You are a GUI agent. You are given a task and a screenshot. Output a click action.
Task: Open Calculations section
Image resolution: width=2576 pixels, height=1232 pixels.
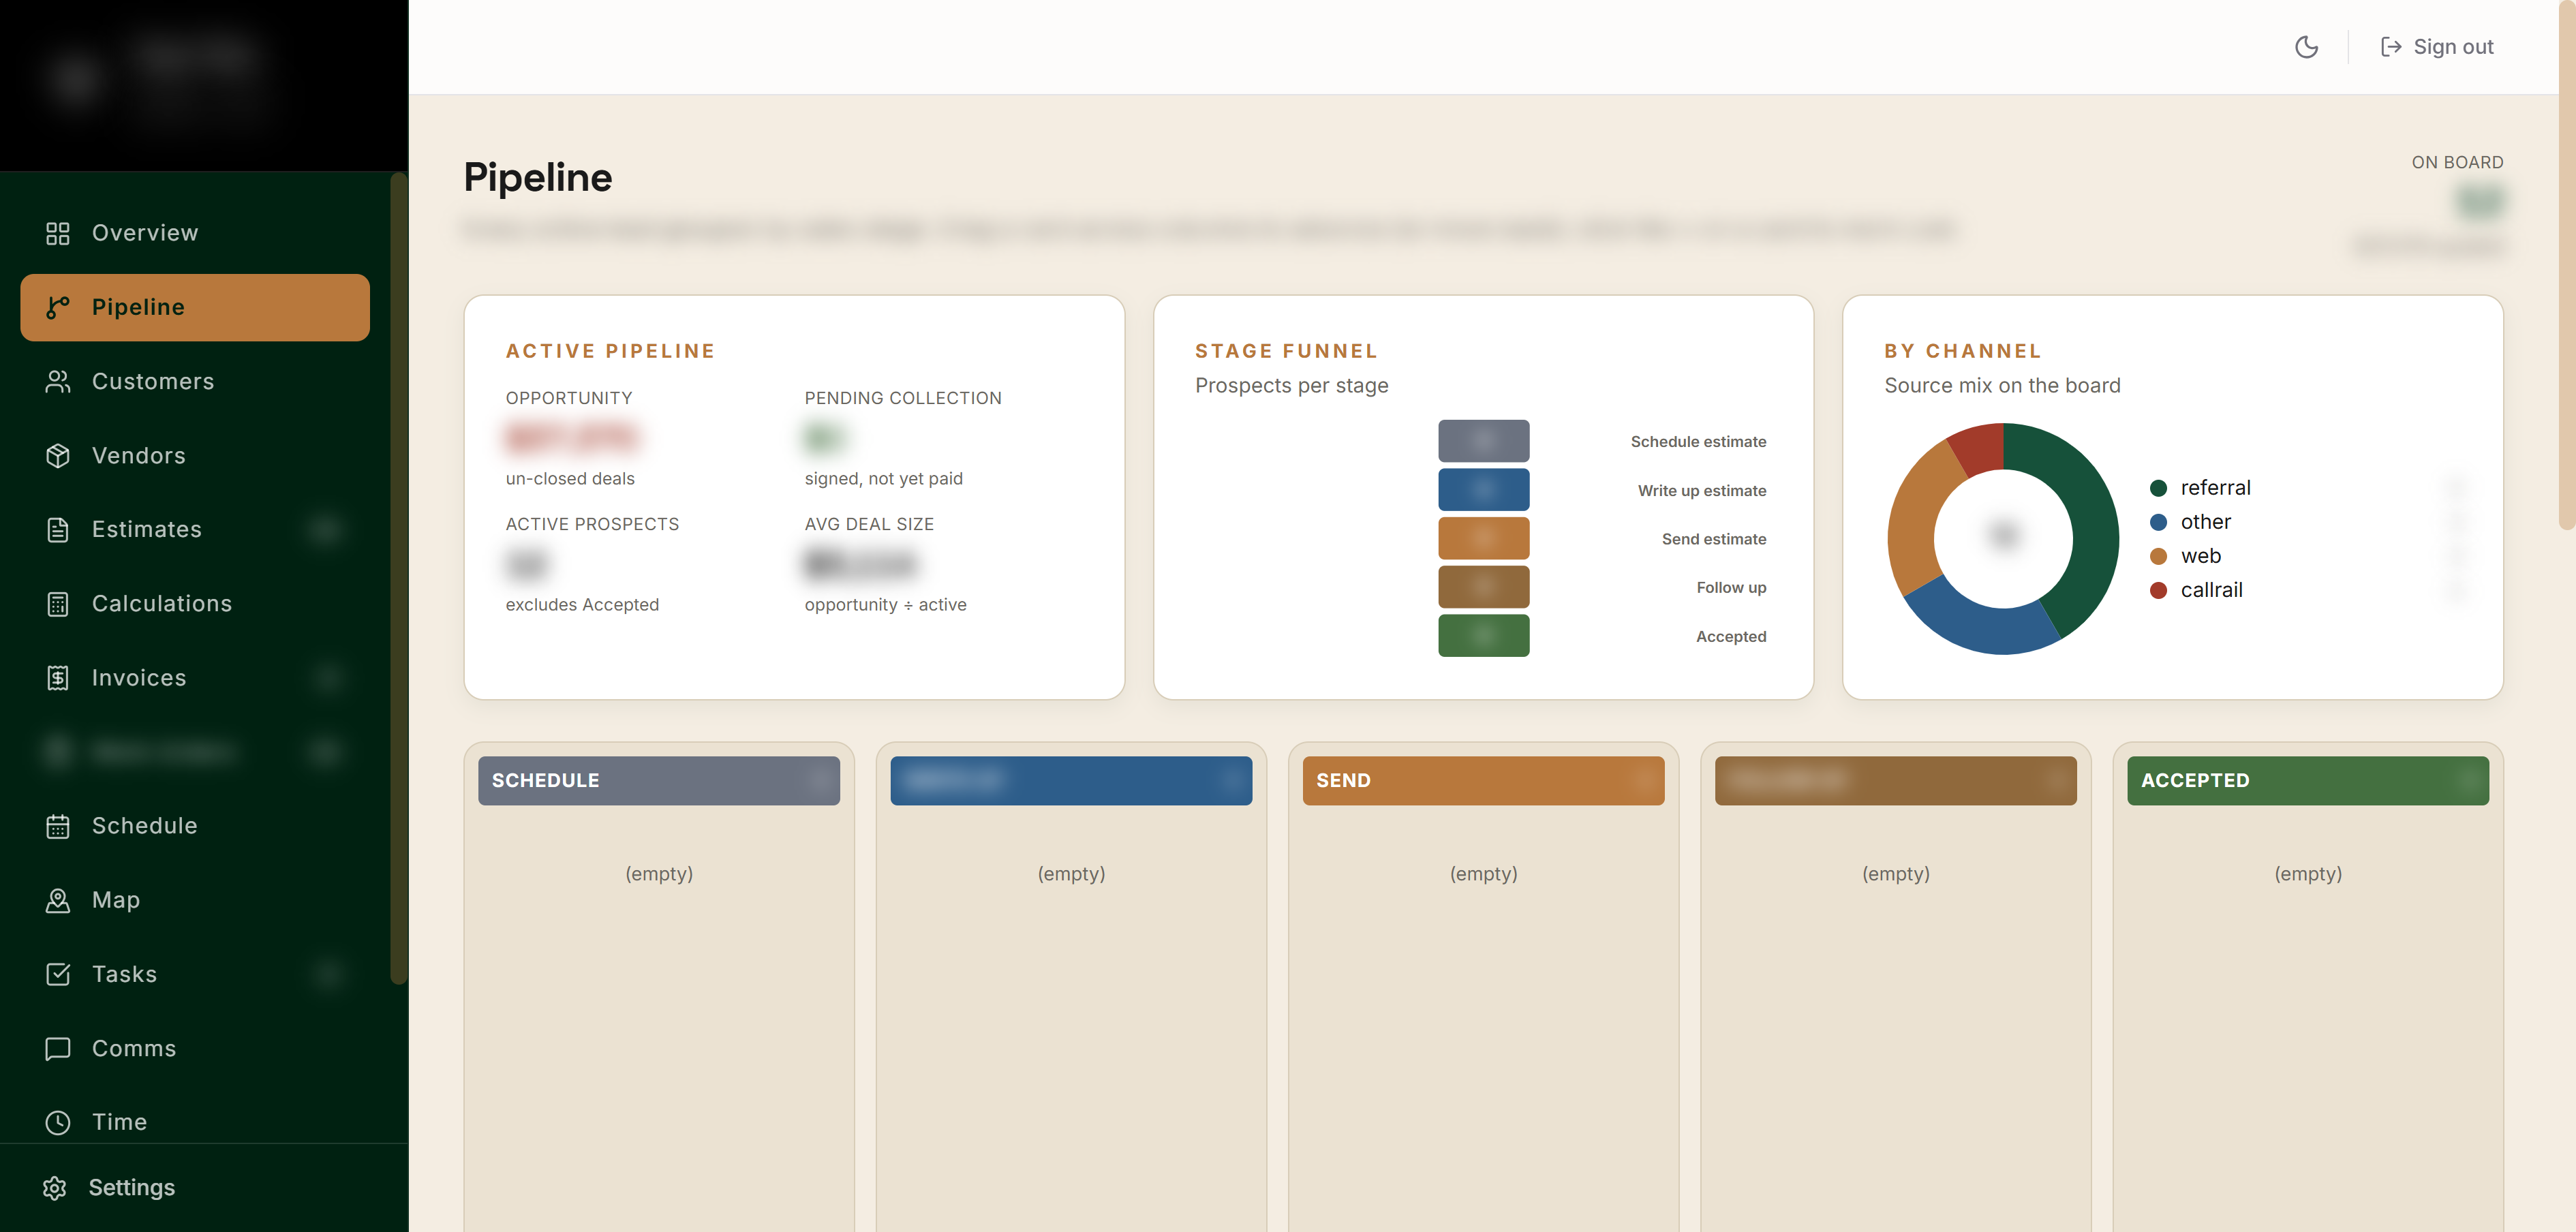point(195,603)
